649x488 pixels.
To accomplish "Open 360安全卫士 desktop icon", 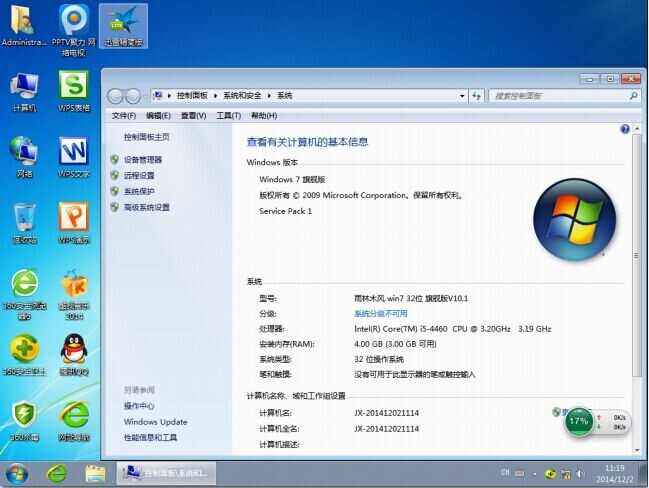I will coord(24,355).
